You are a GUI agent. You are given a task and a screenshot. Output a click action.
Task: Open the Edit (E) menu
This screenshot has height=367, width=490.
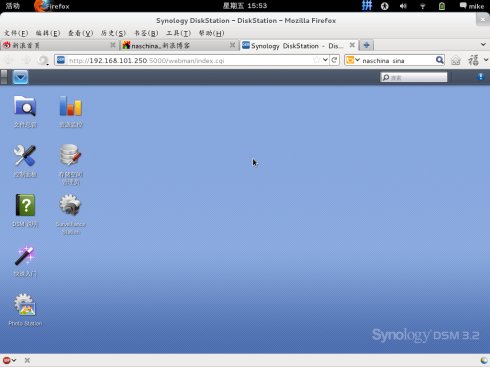click(x=48, y=33)
